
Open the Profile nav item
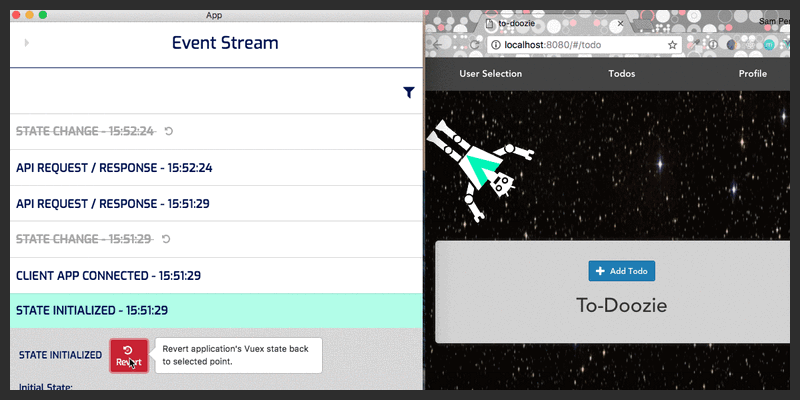coord(753,73)
